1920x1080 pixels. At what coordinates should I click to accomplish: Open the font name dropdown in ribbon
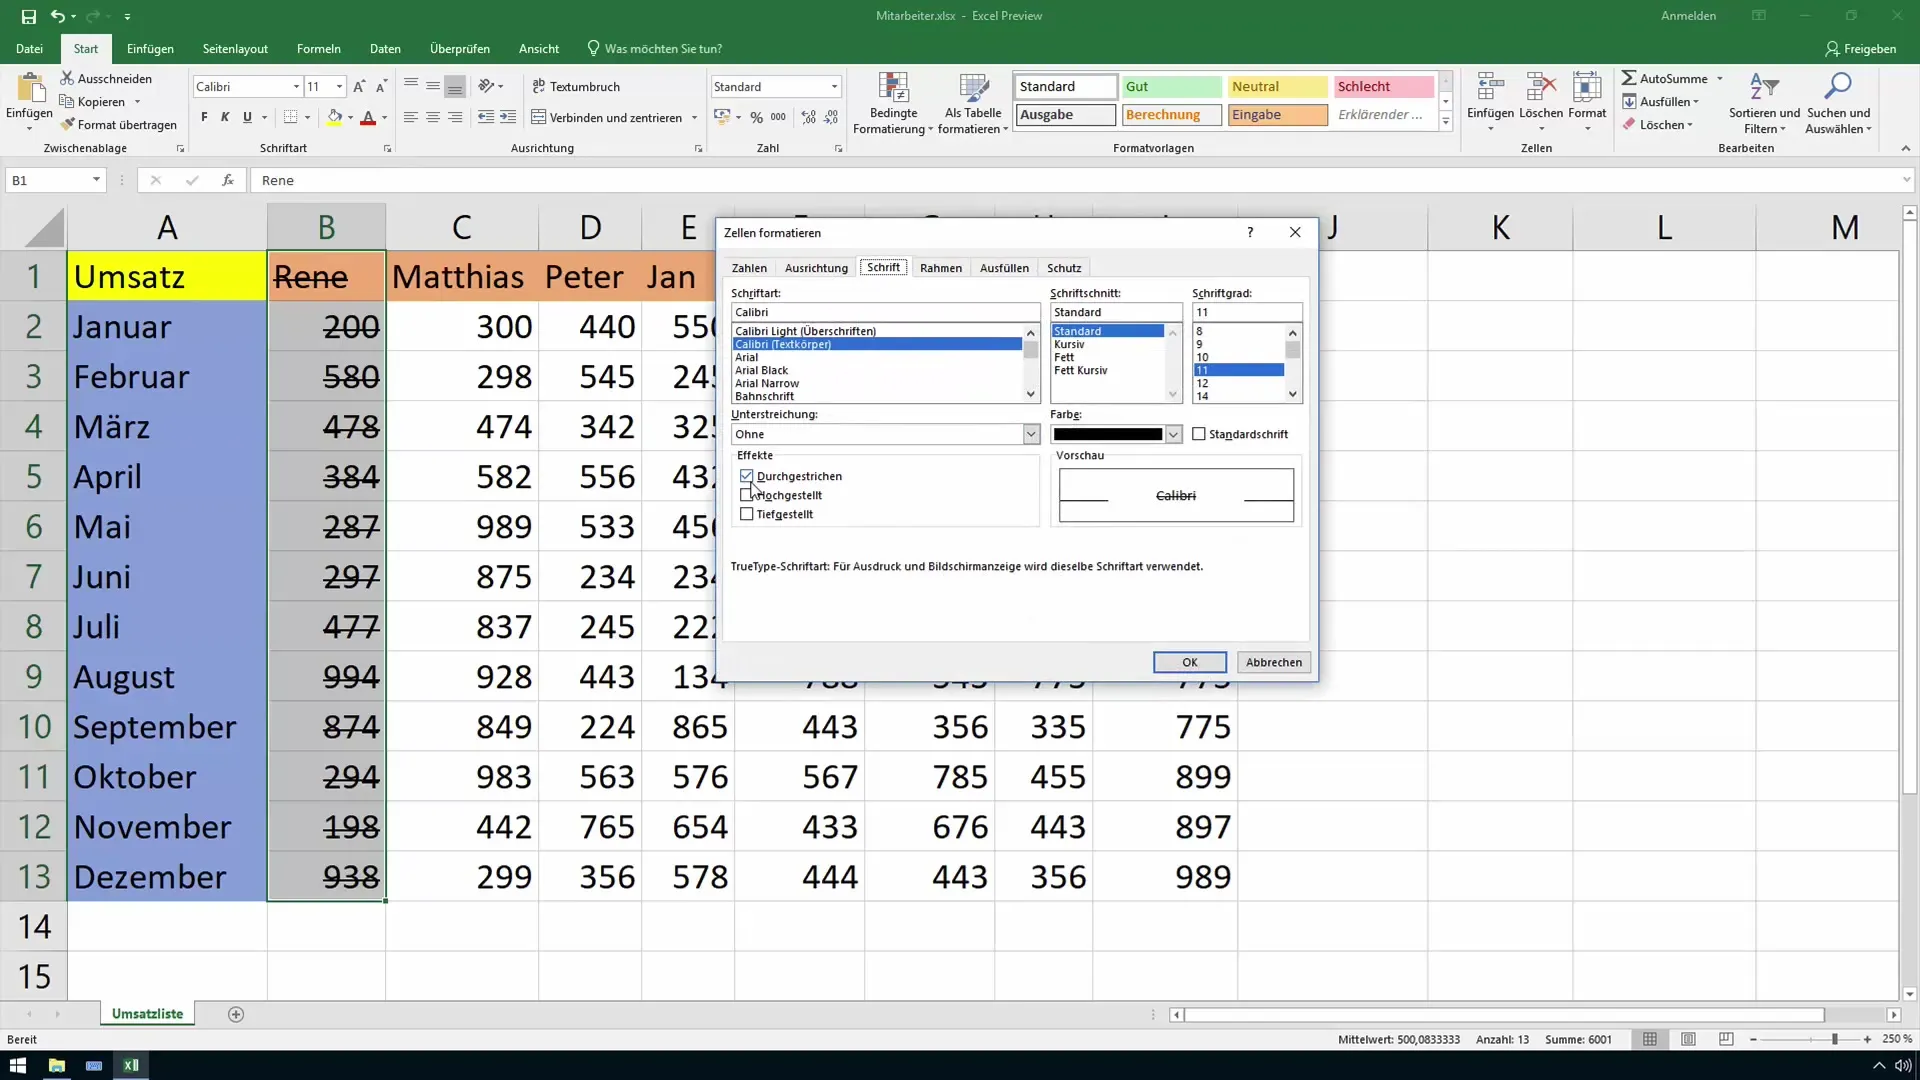pos(296,87)
